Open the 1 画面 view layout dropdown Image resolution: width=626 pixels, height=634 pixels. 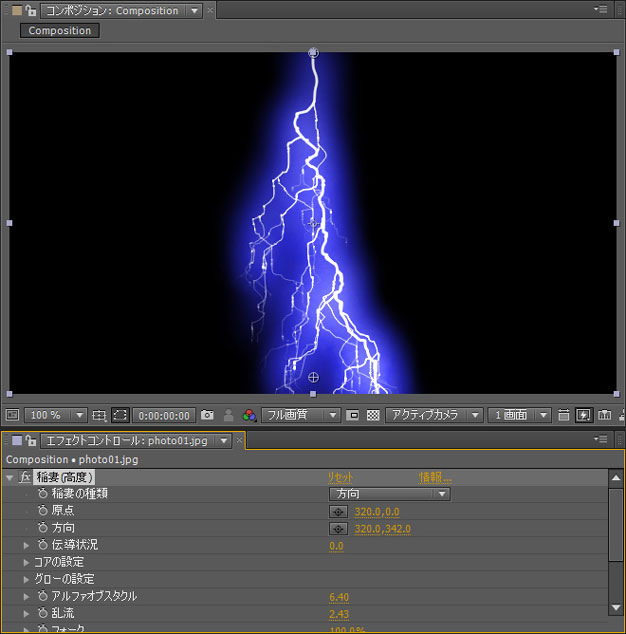coord(519,415)
